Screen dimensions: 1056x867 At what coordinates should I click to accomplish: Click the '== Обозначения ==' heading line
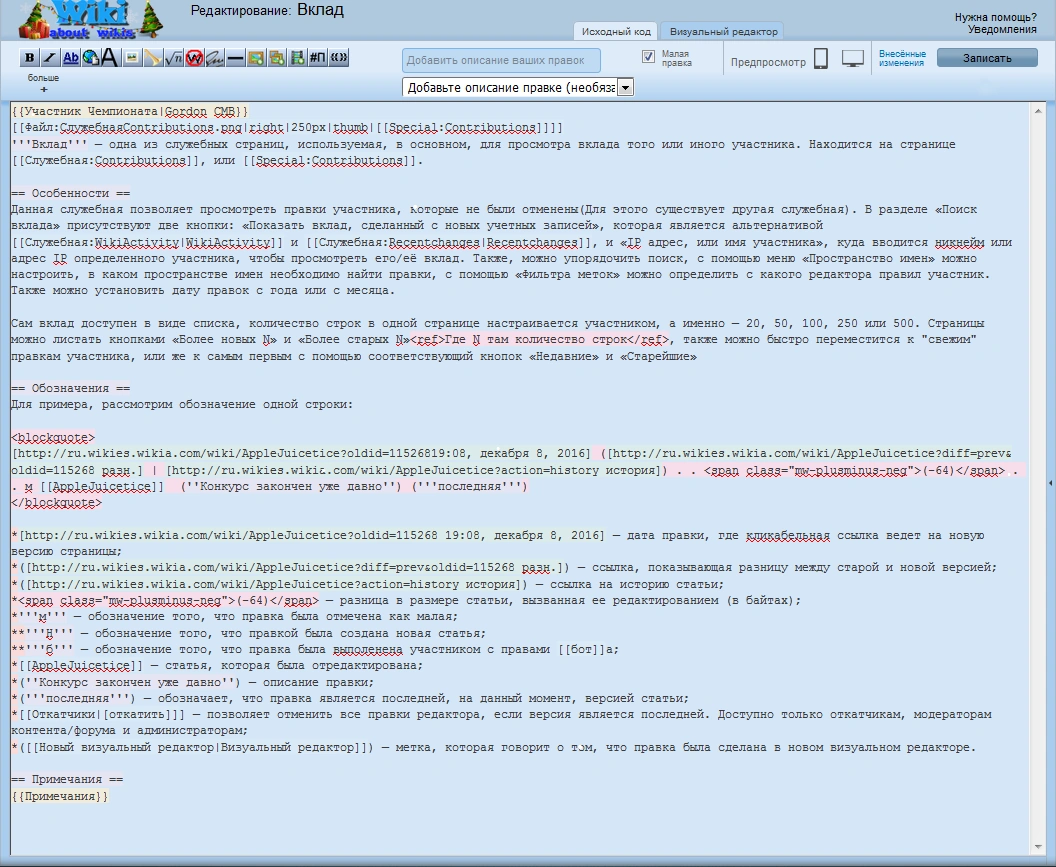pyautogui.click(x=71, y=389)
